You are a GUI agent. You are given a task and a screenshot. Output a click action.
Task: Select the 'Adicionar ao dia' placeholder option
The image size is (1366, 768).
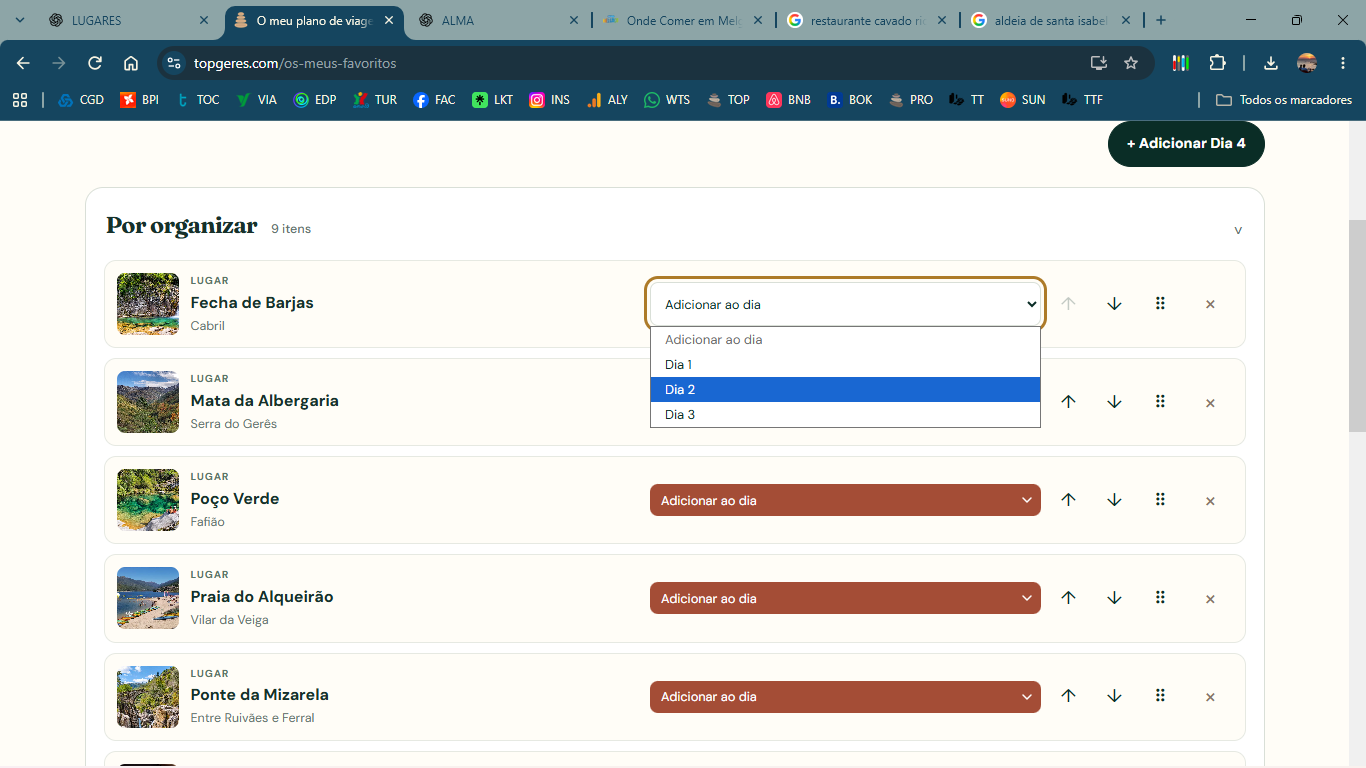[x=845, y=340]
